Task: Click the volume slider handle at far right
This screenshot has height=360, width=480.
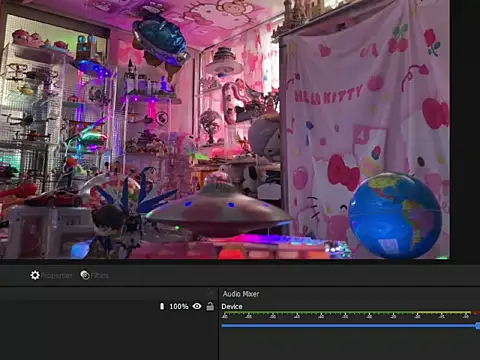Action: click(x=478, y=326)
